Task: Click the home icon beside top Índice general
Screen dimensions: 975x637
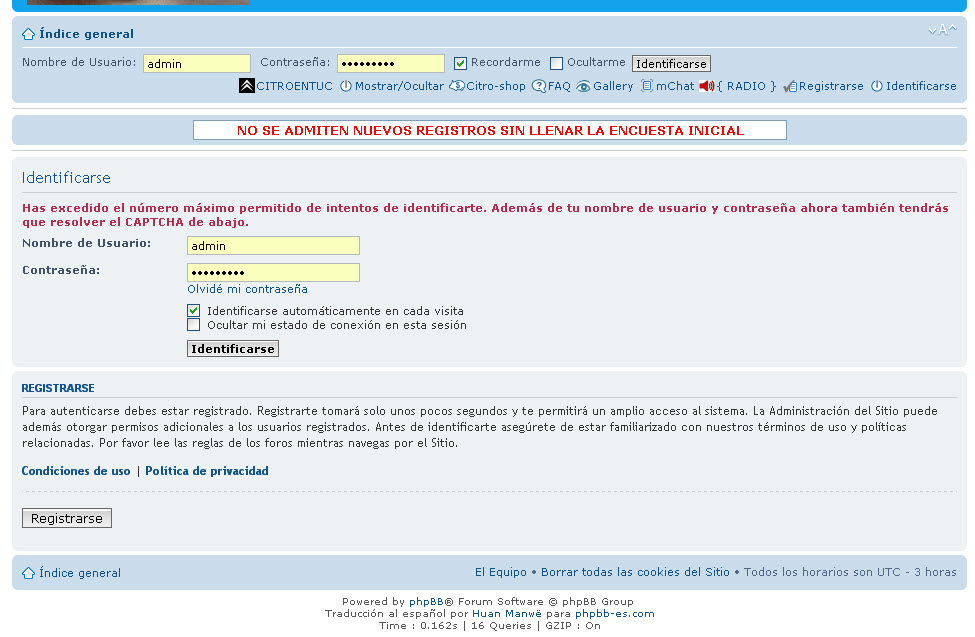Action: (x=29, y=34)
